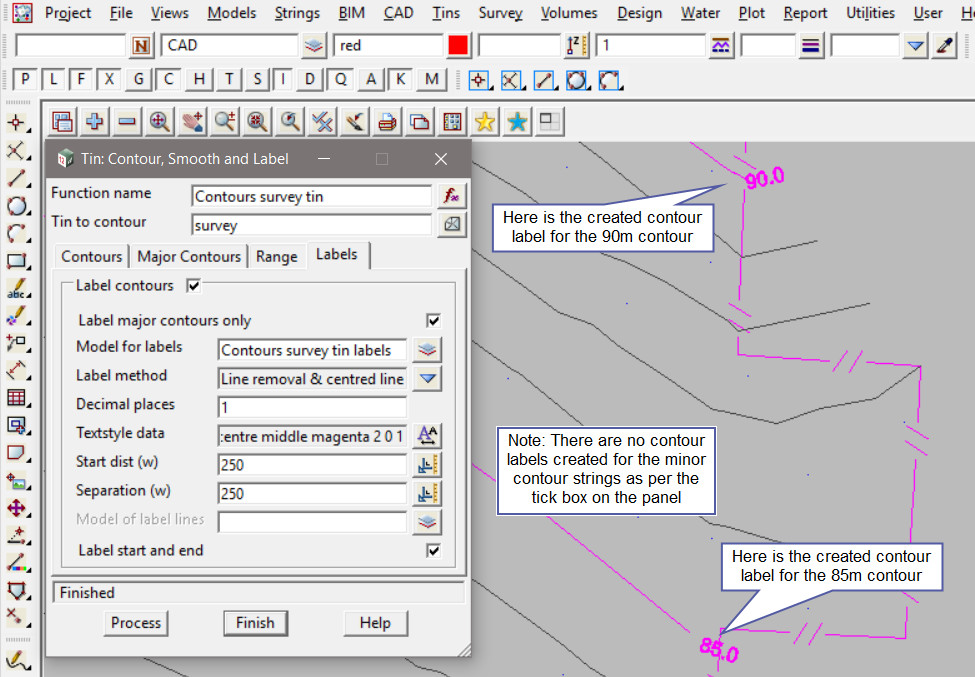The height and width of the screenshot is (677, 975).
Task: Toggle the P snap letter button
Action: click(x=25, y=79)
